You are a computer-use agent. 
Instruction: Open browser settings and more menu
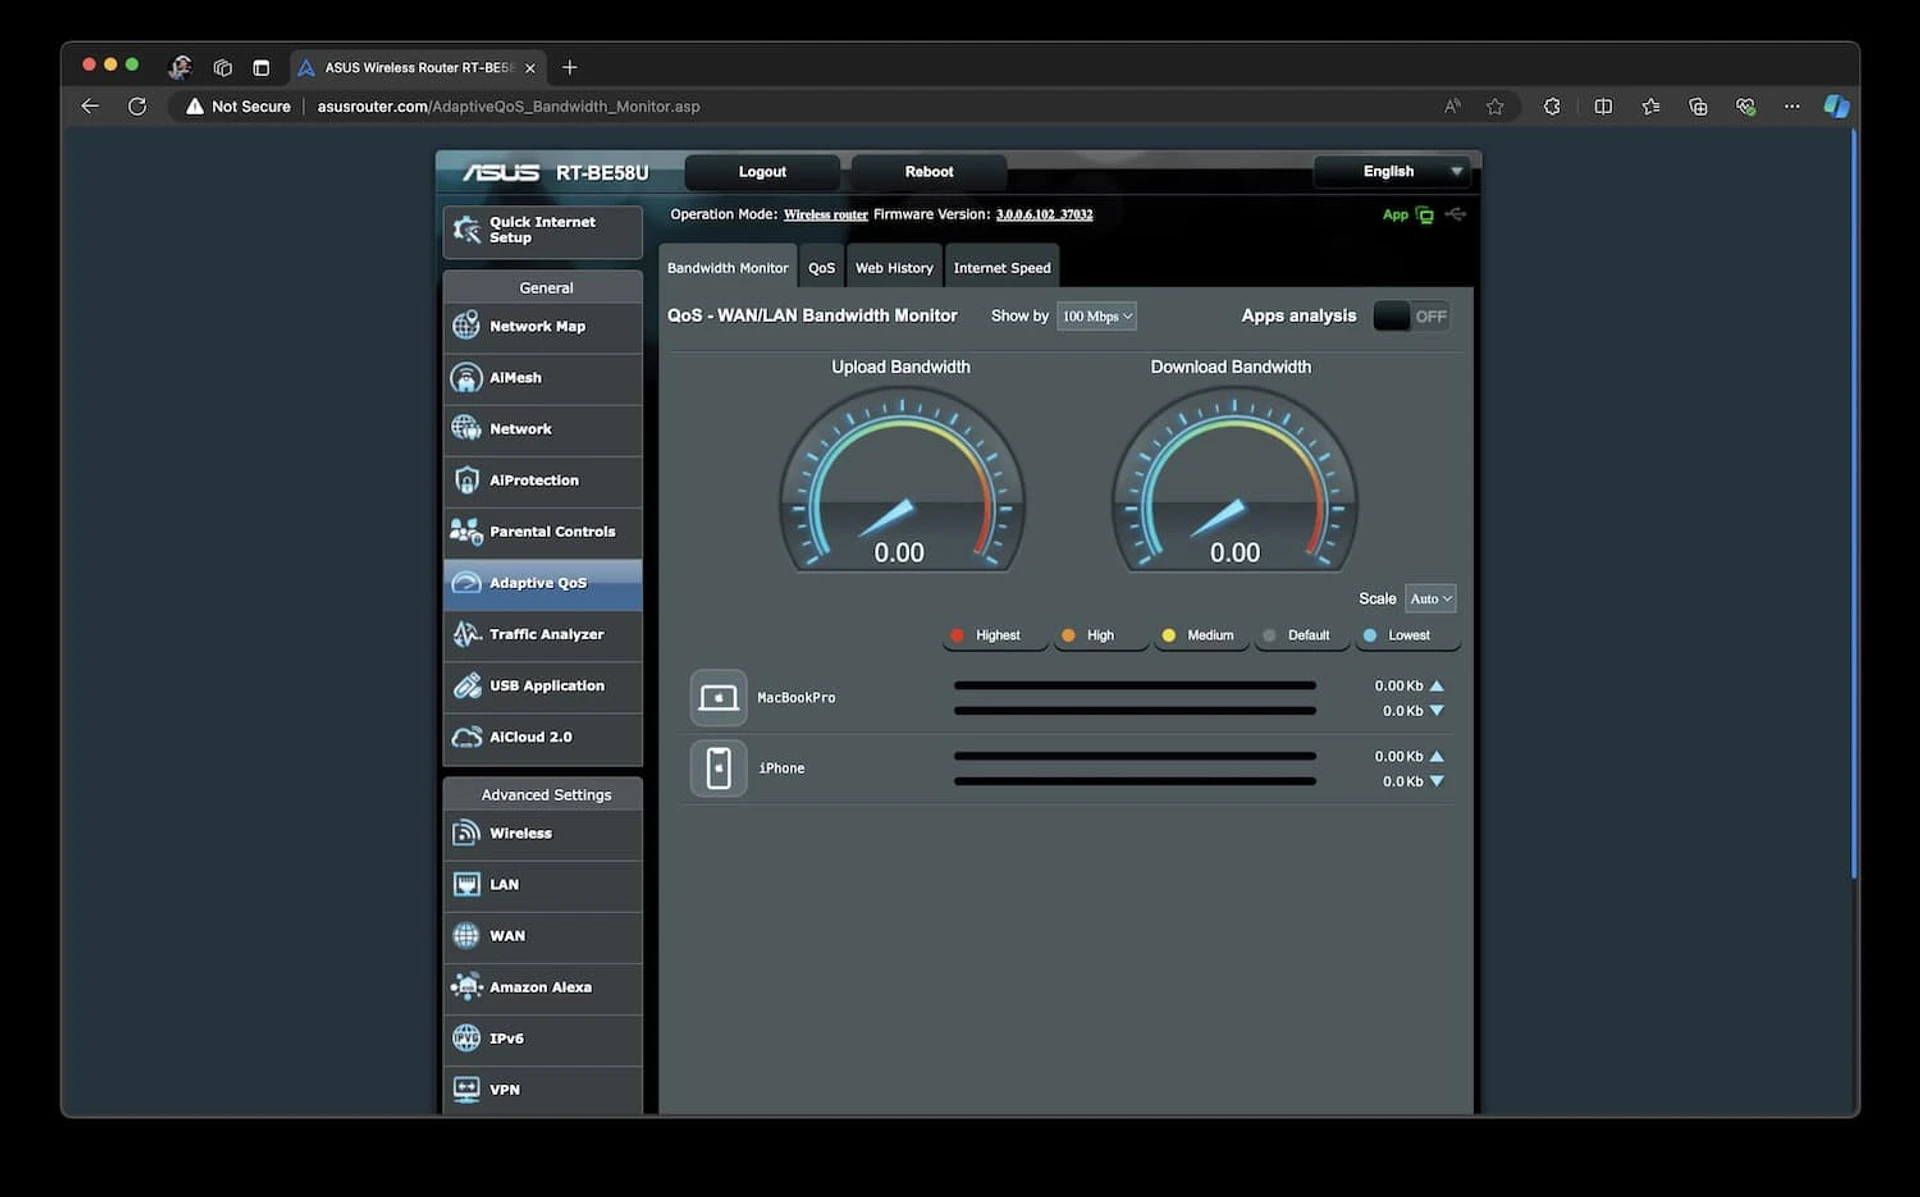[1792, 106]
